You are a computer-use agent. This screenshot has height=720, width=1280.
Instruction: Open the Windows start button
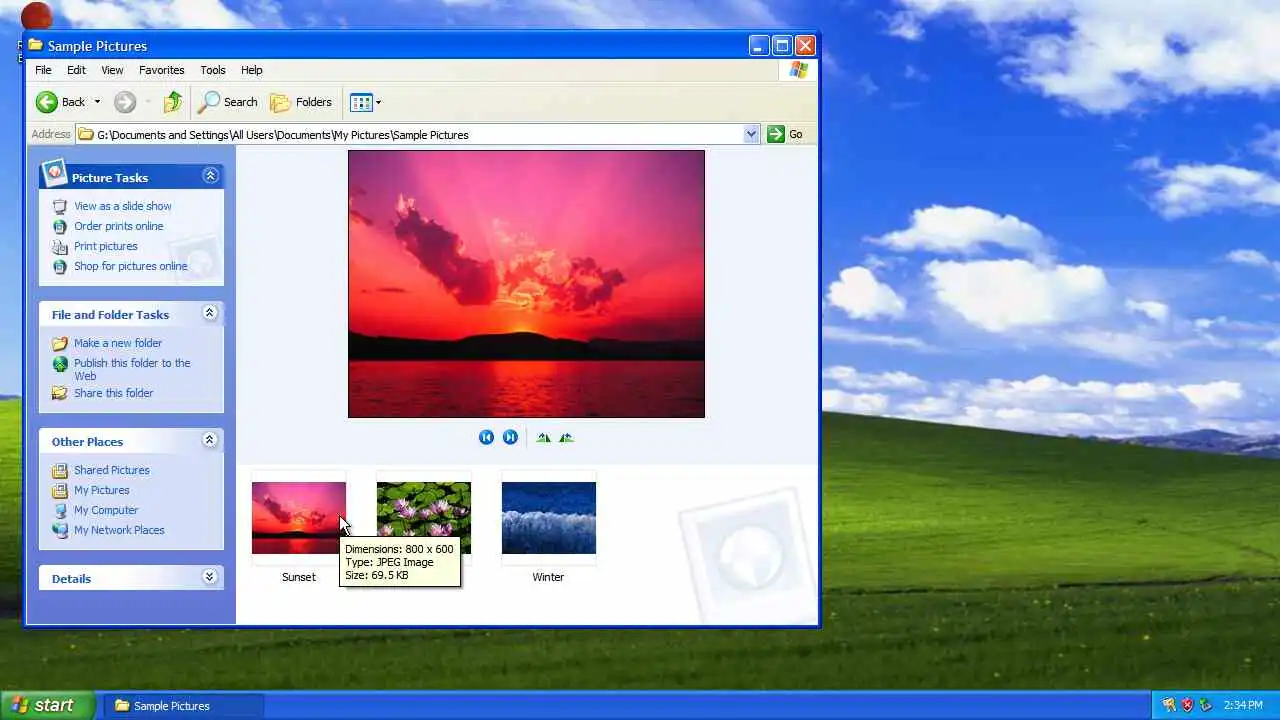click(47, 705)
